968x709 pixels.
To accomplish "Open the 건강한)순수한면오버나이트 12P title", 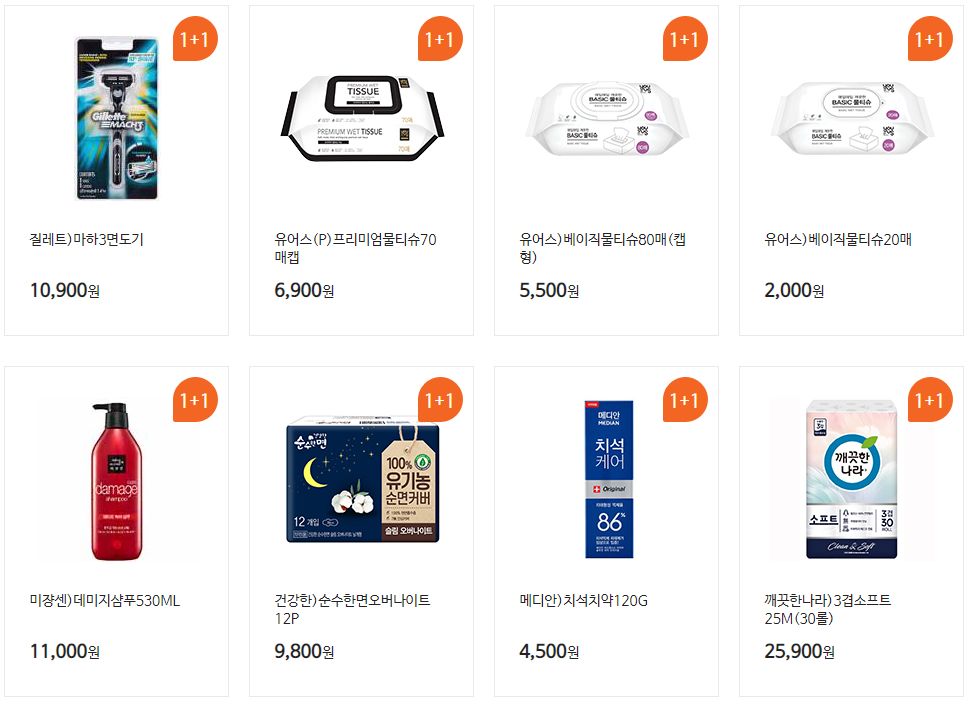I will click(353, 609).
